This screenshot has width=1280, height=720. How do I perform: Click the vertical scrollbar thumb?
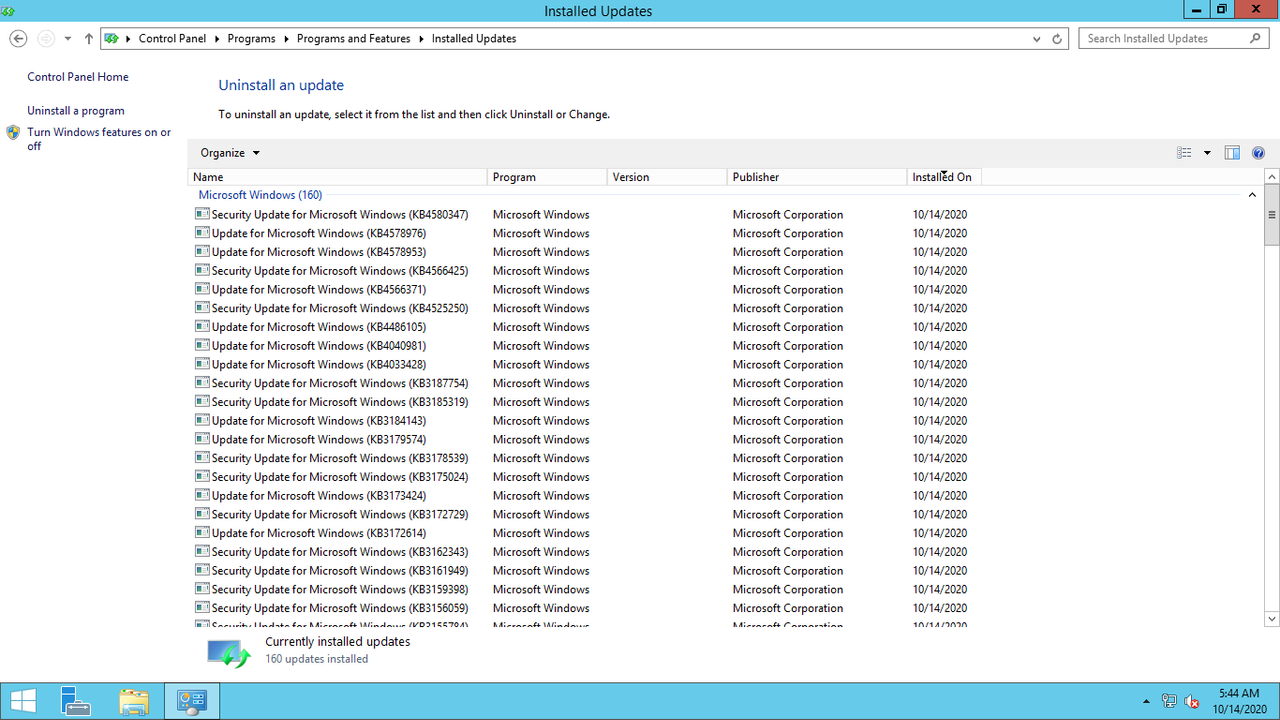[x=1272, y=215]
